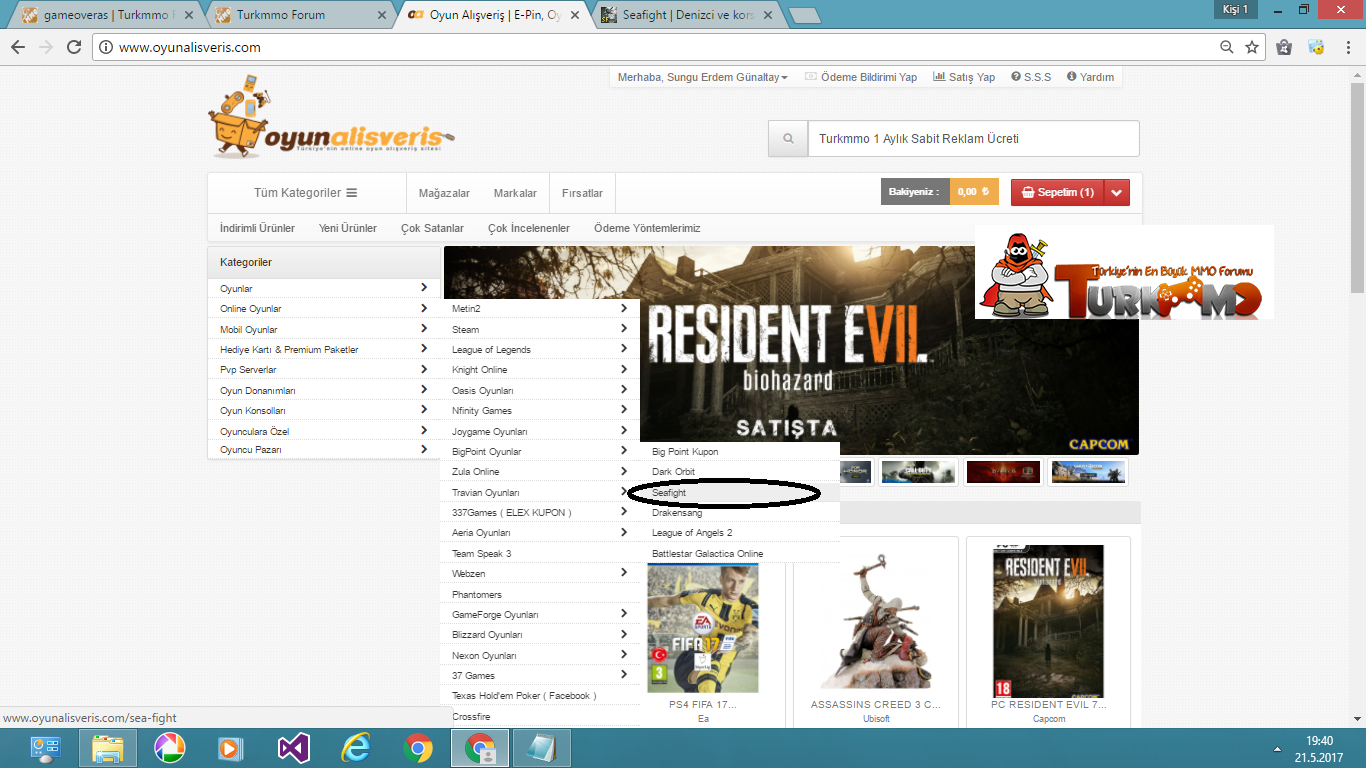1366x768 pixels.
Task: Open notepad icon in taskbar
Action: point(542,748)
